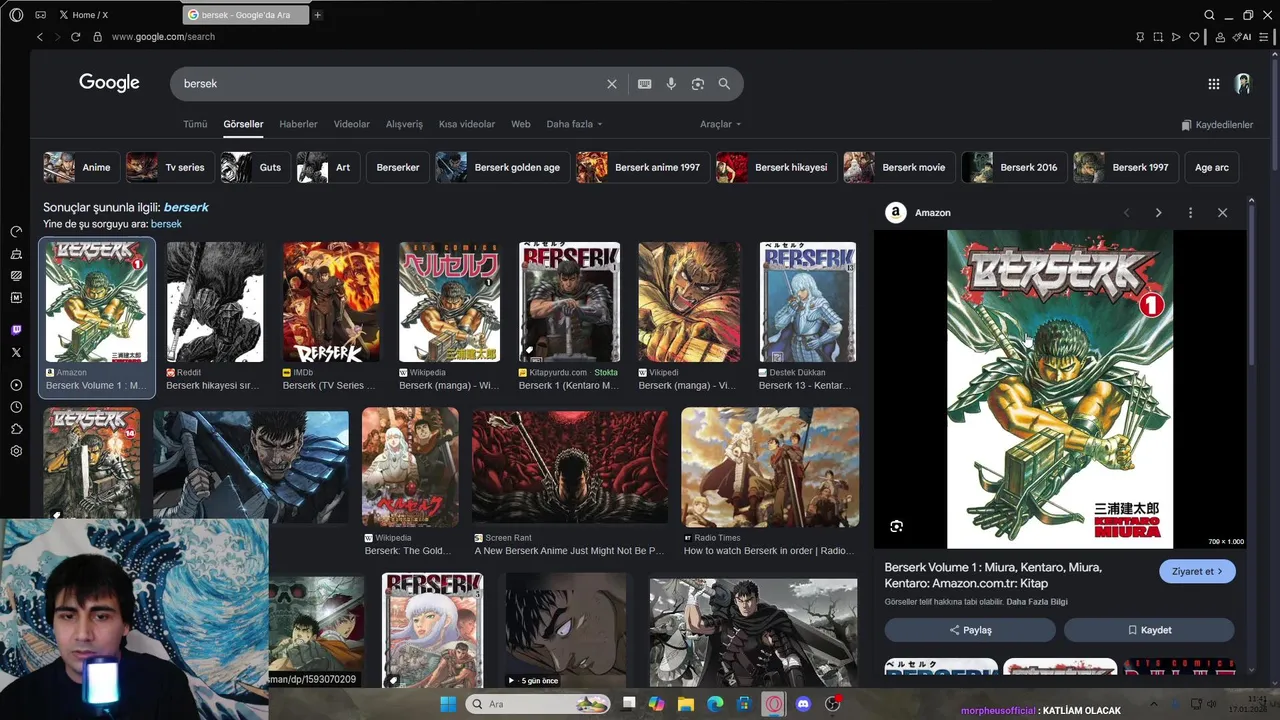
Task: Open the Kısa videolar tab
Action: (x=467, y=124)
